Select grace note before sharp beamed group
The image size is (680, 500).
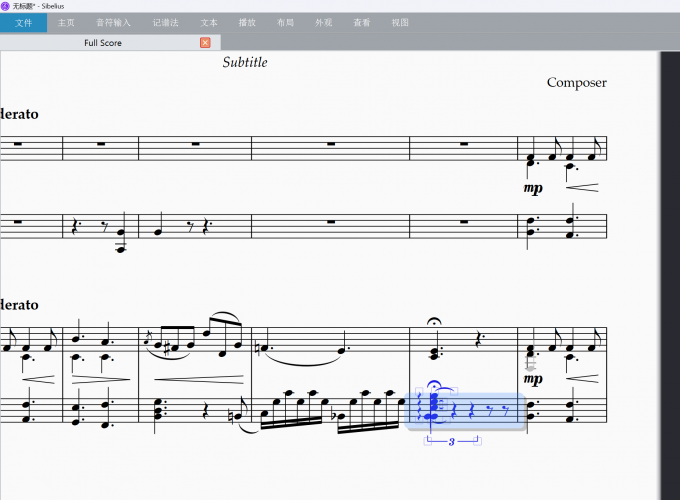point(147,339)
